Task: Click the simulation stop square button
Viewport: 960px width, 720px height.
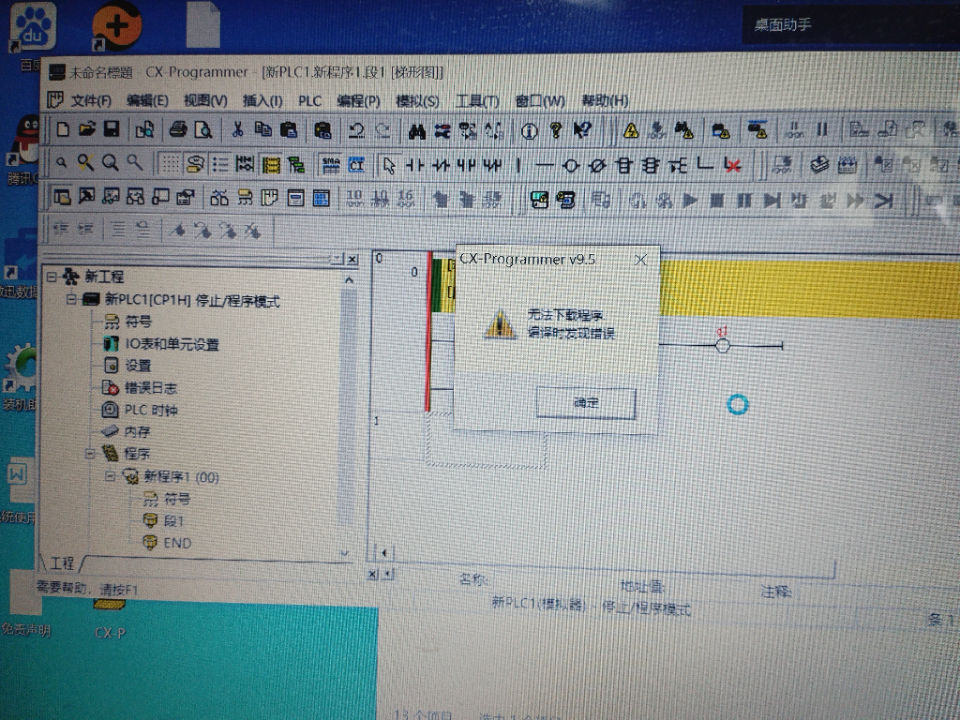Action: click(x=717, y=200)
